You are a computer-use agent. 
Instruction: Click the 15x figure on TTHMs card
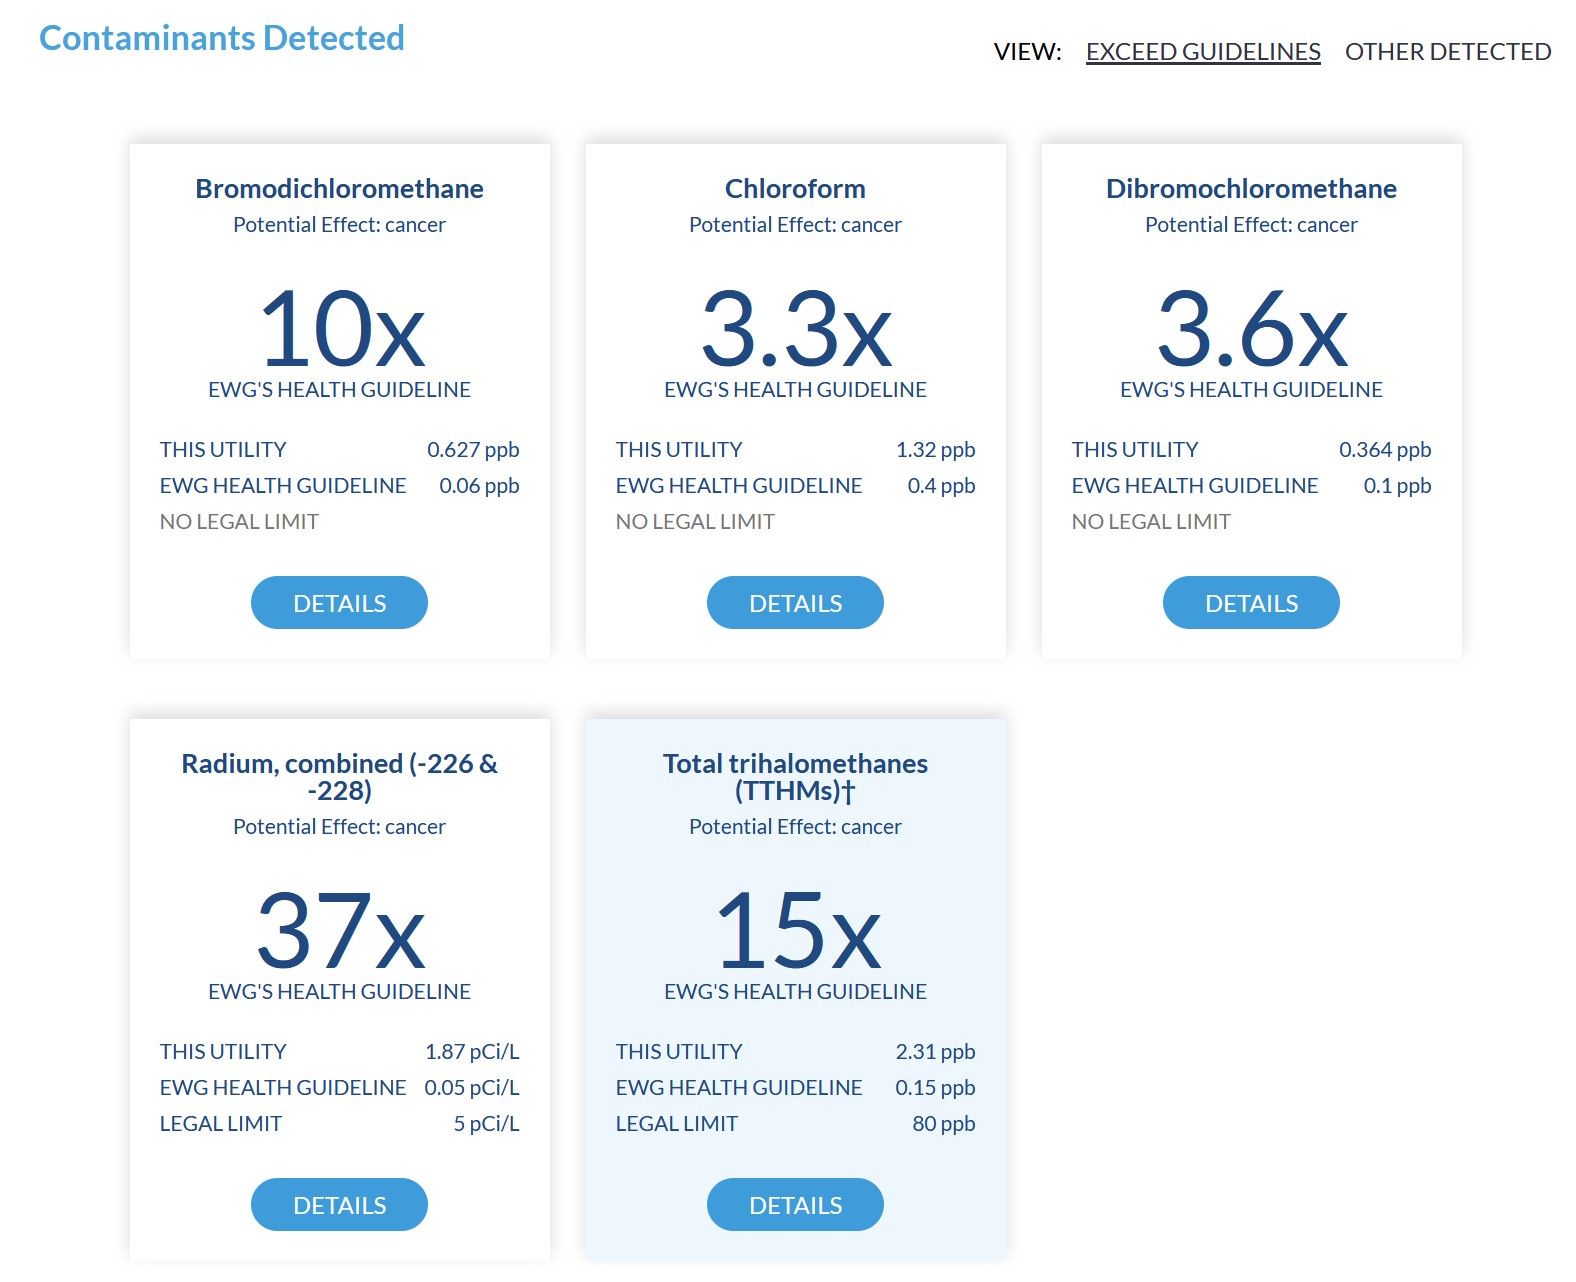[797, 931]
